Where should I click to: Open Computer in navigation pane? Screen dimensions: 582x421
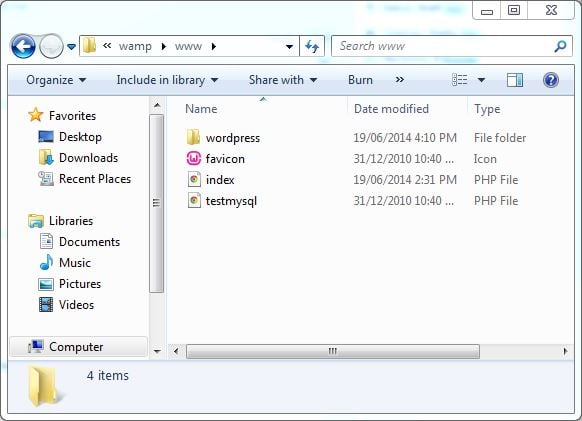point(76,347)
